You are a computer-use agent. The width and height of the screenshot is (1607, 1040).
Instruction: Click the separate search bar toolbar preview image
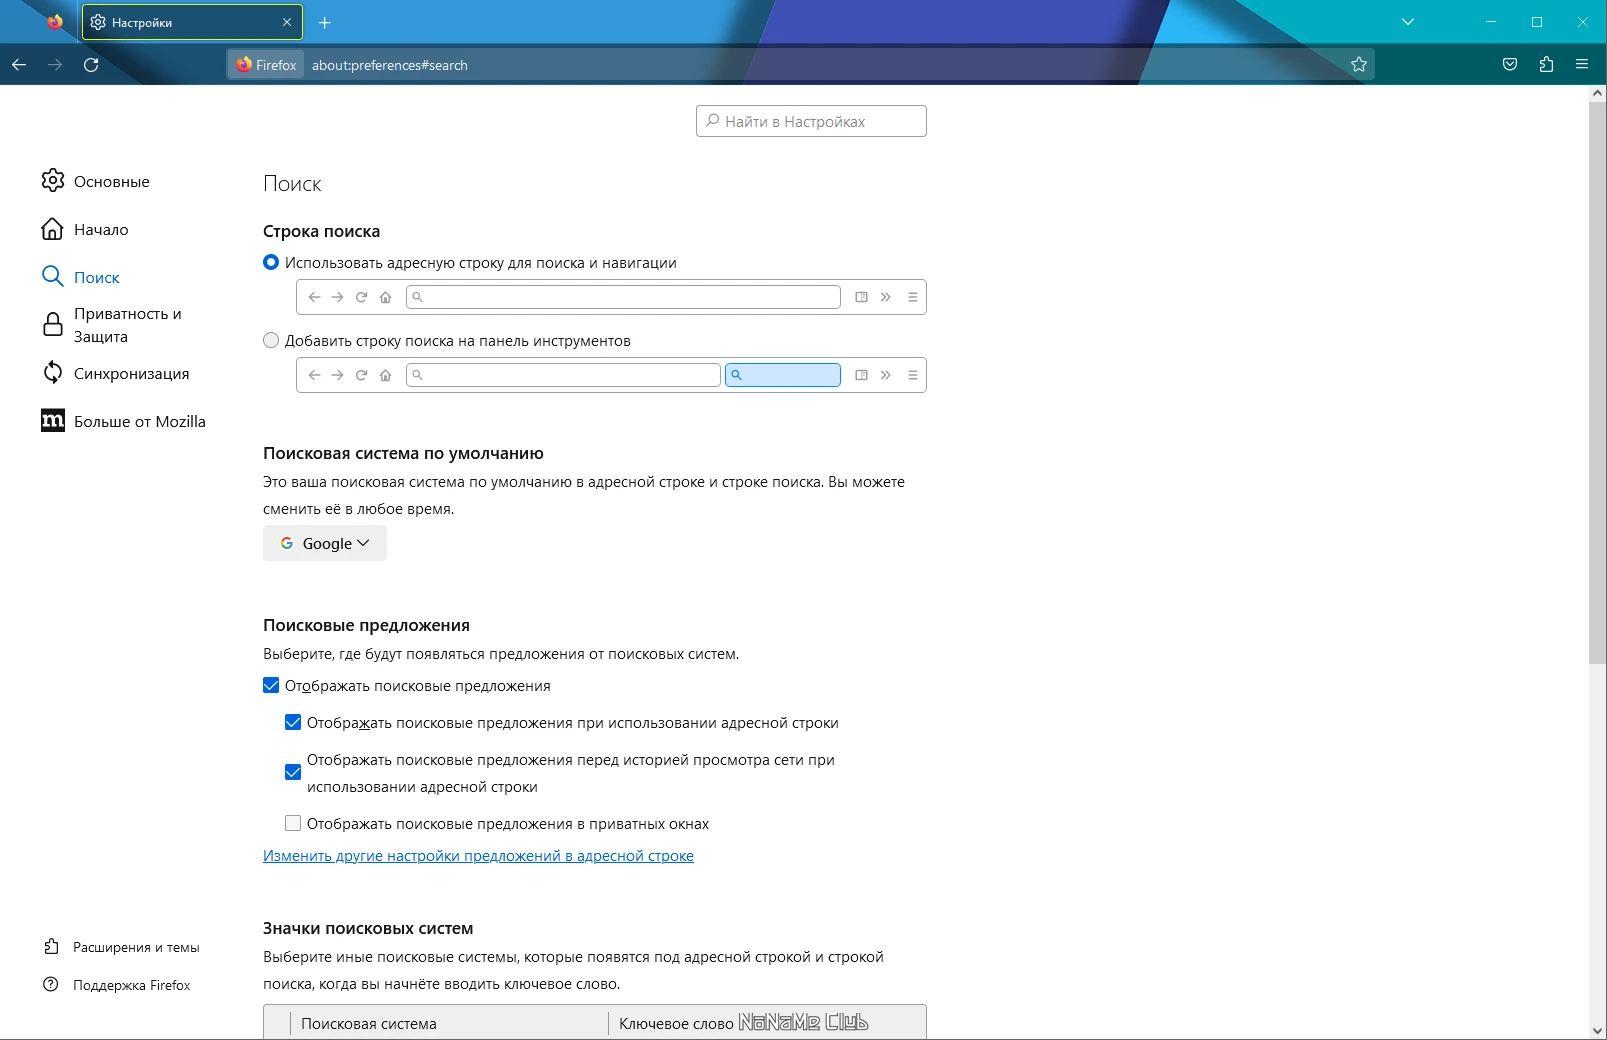click(x=611, y=375)
